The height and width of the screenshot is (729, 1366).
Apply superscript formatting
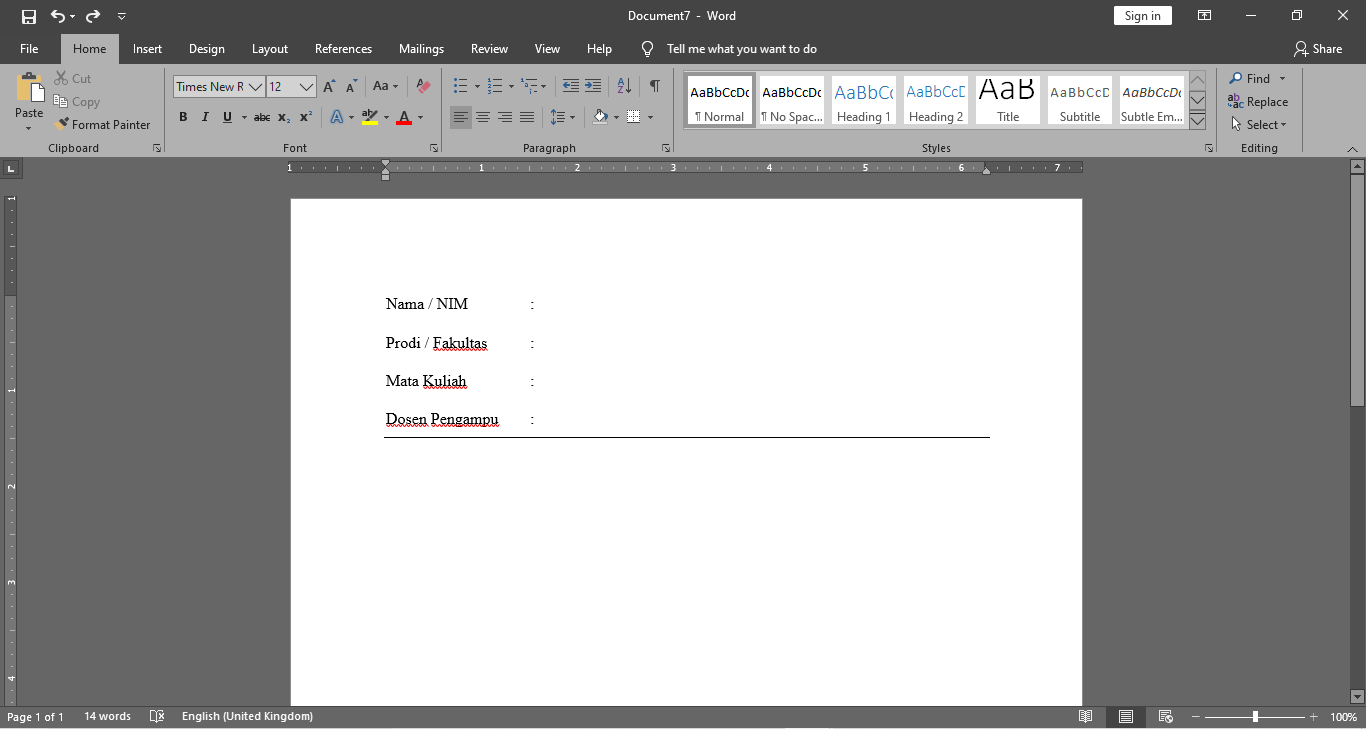point(305,117)
